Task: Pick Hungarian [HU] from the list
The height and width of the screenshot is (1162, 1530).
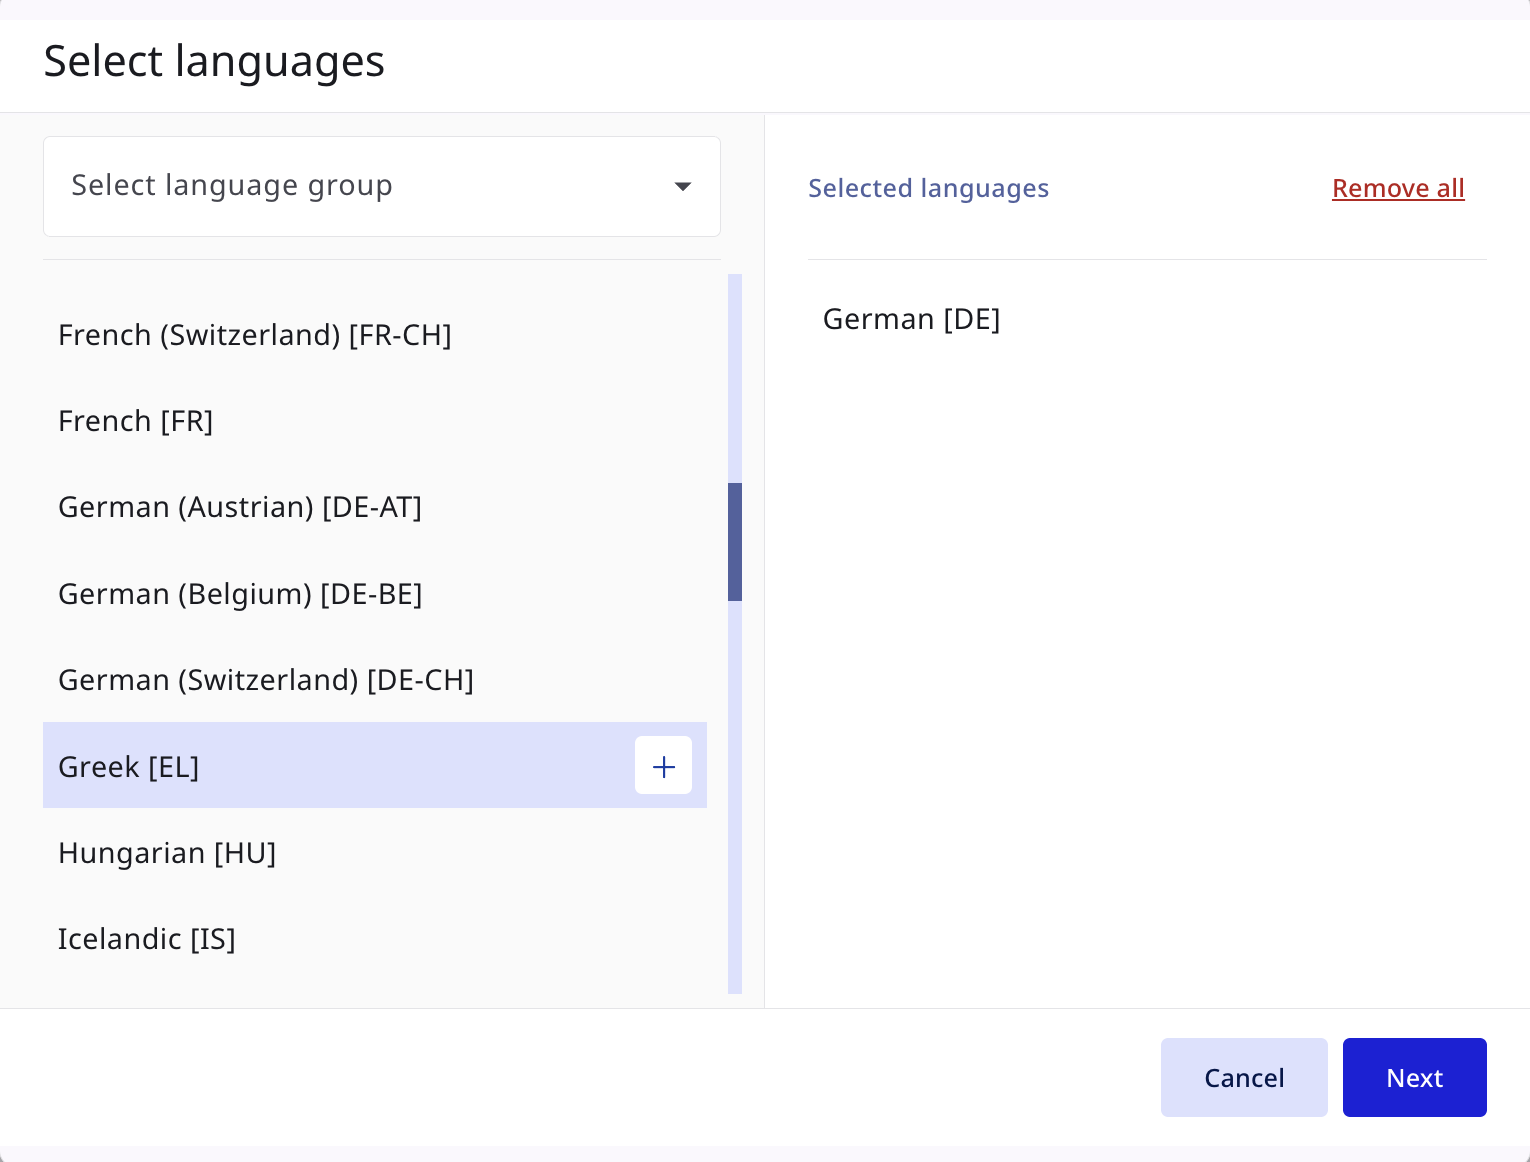Action: coord(375,853)
